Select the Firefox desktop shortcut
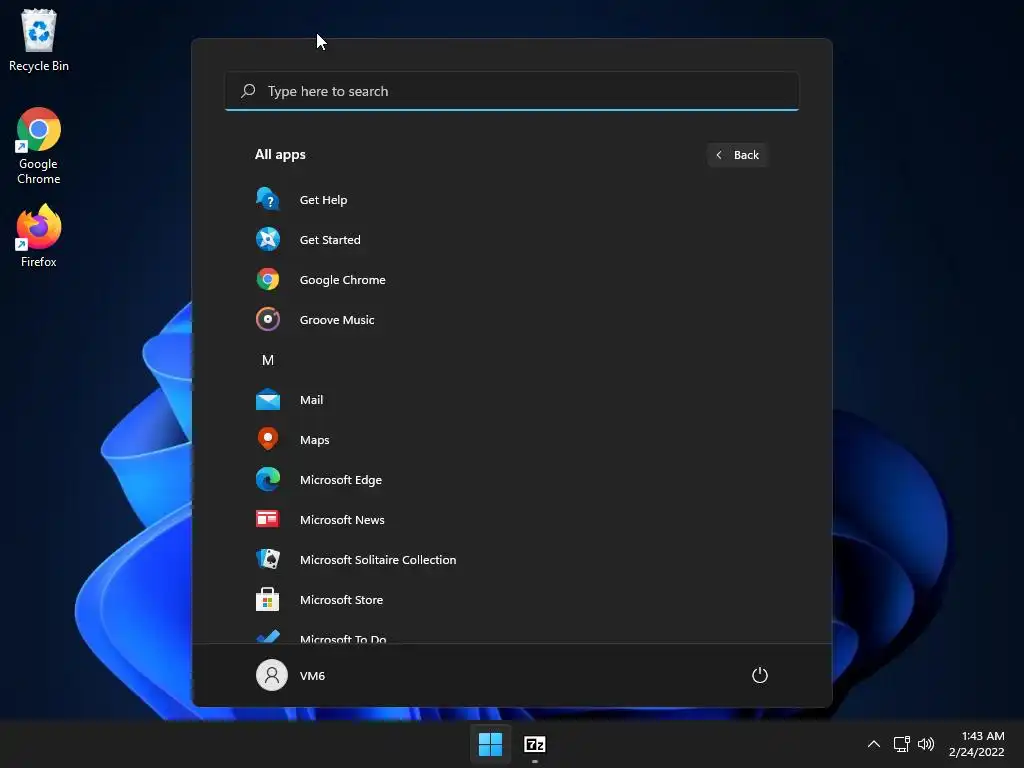 point(39,236)
